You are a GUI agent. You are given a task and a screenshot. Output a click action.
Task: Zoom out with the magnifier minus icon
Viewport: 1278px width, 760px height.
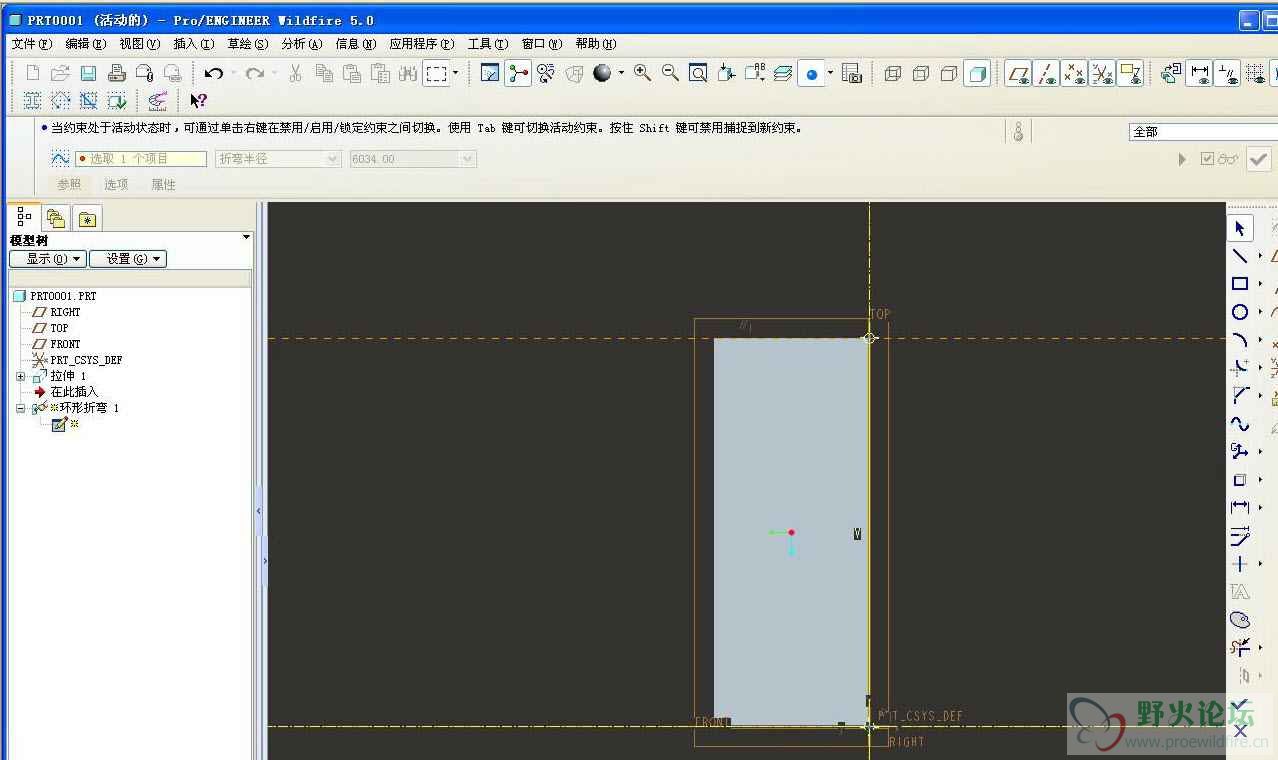[x=670, y=73]
